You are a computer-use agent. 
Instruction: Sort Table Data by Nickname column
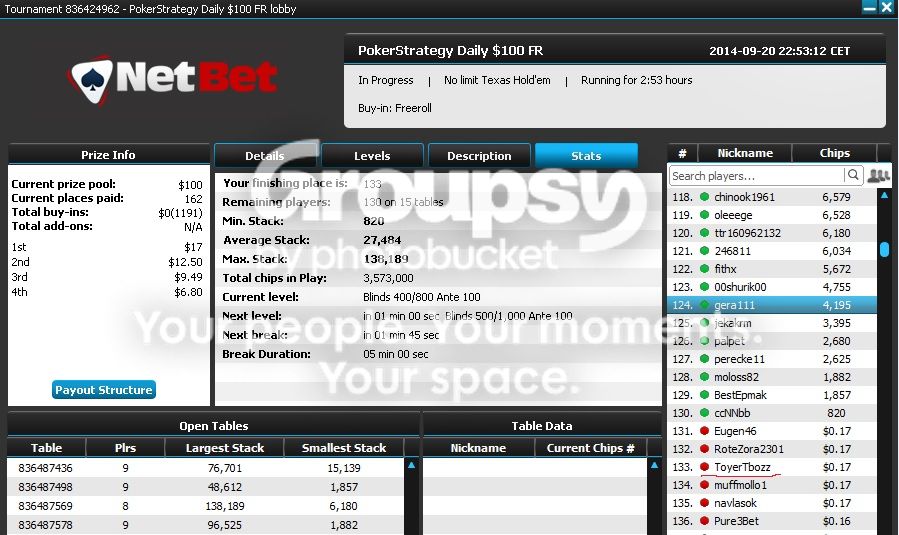(478, 448)
